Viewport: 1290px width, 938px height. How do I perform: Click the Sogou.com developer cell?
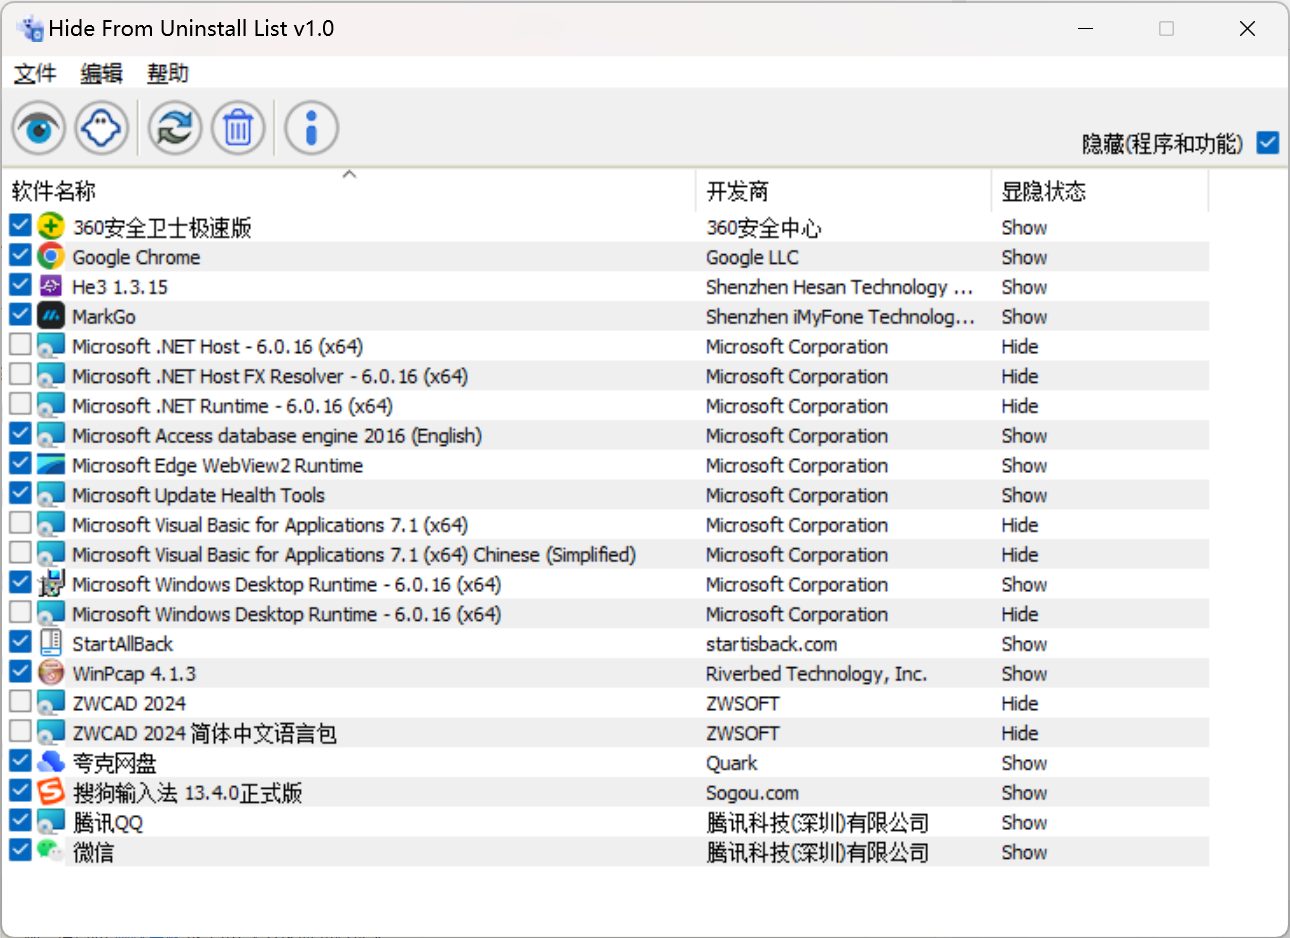click(x=752, y=793)
